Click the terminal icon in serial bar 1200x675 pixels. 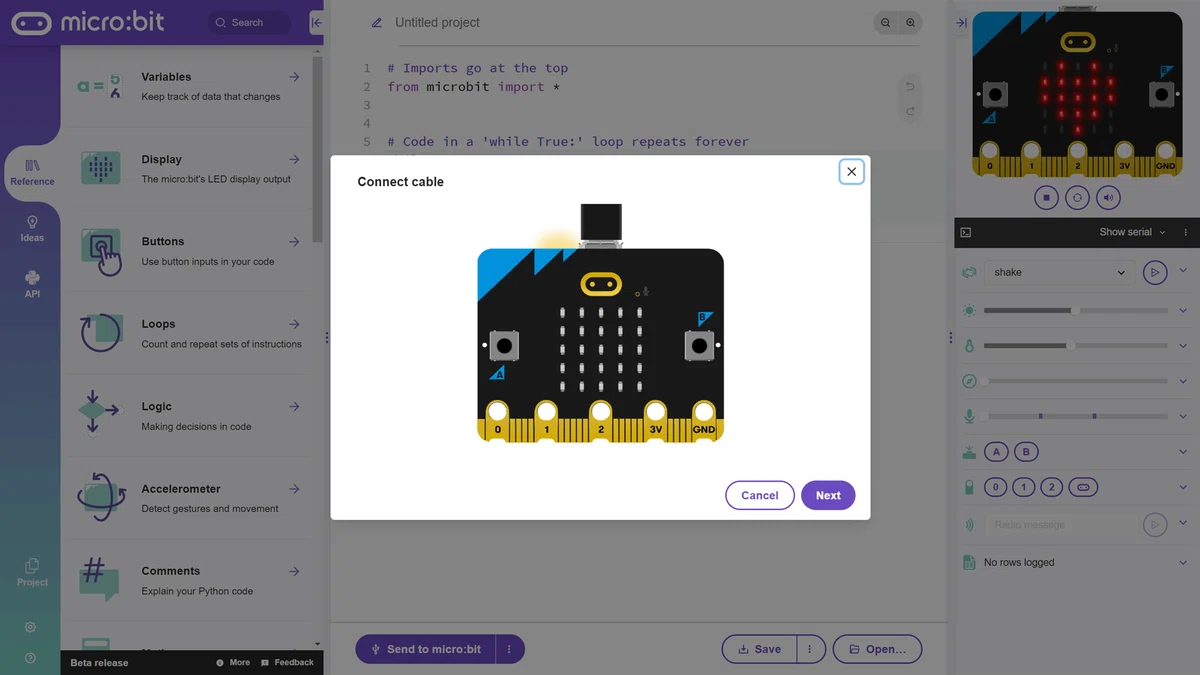[966, 232]
